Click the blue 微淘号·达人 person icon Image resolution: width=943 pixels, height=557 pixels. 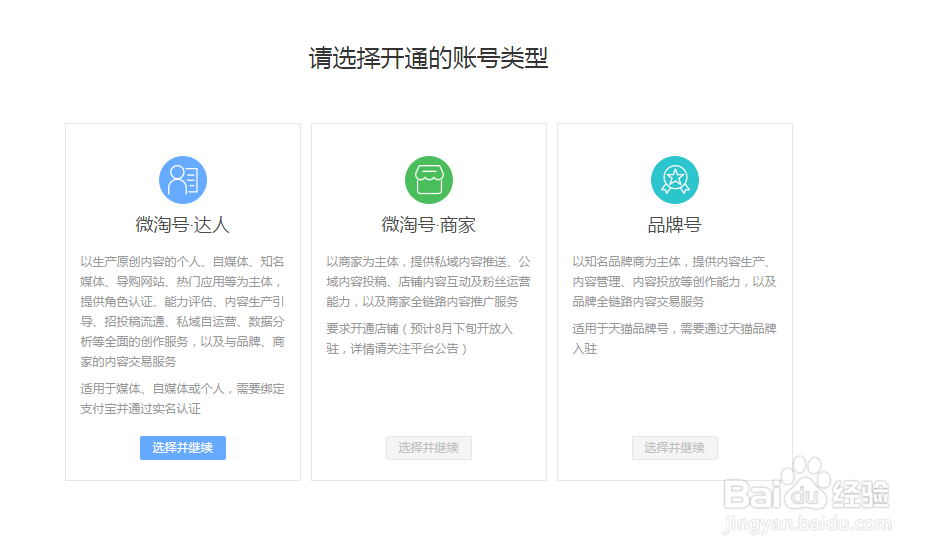183,180
